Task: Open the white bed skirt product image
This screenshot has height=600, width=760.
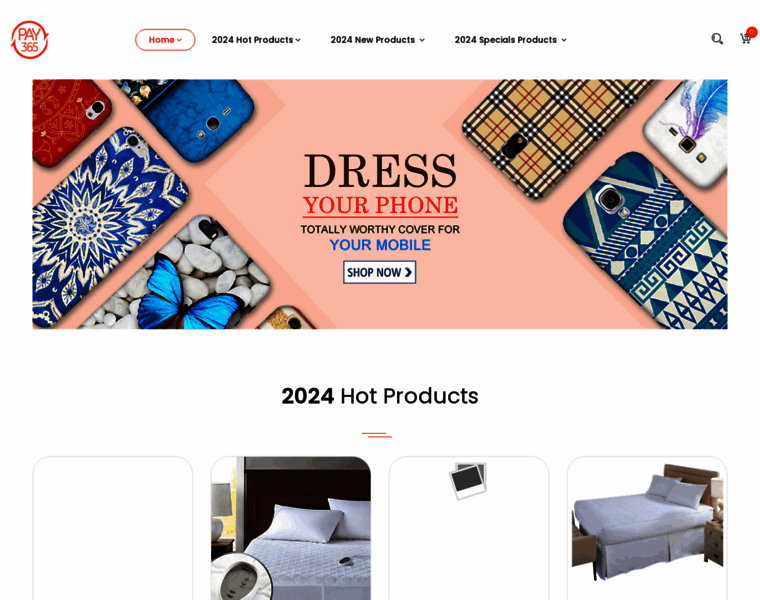Action: tap(647, 521)
